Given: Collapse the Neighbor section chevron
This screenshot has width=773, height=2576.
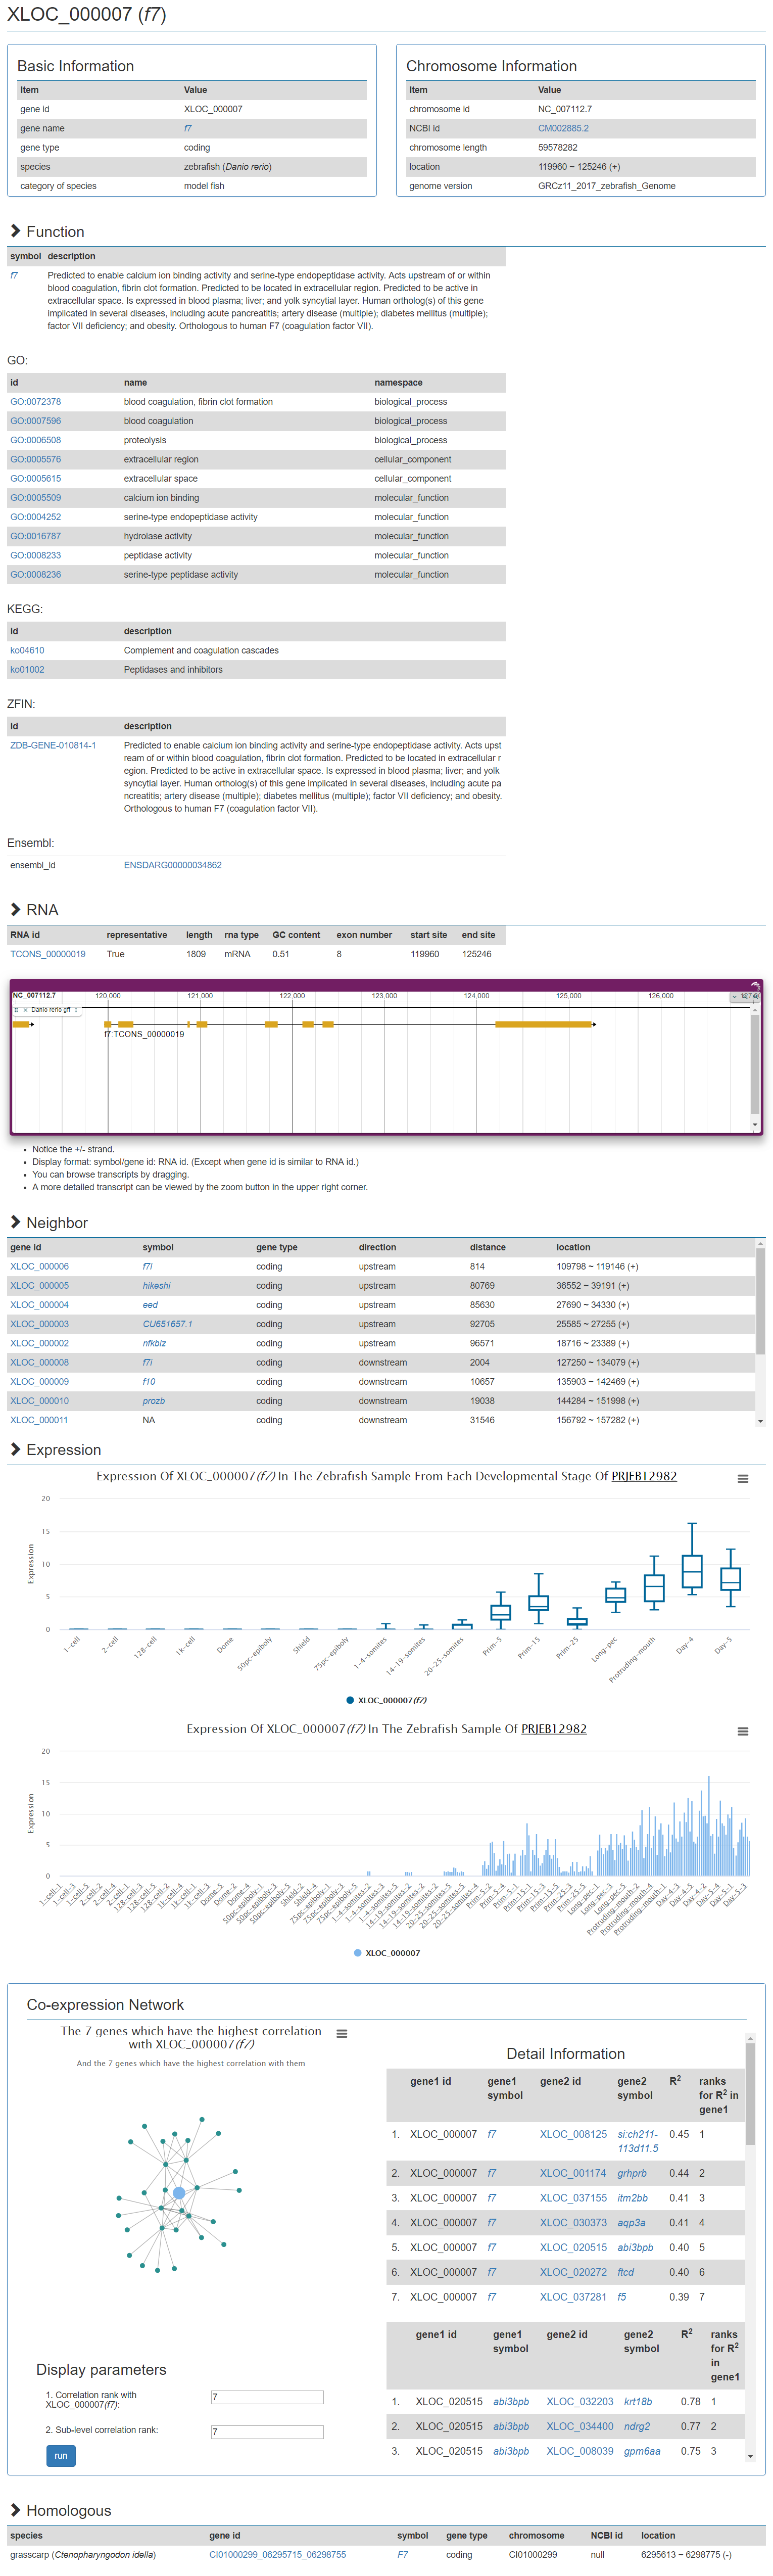Looking at the screenshot, I should [15, 1222].
